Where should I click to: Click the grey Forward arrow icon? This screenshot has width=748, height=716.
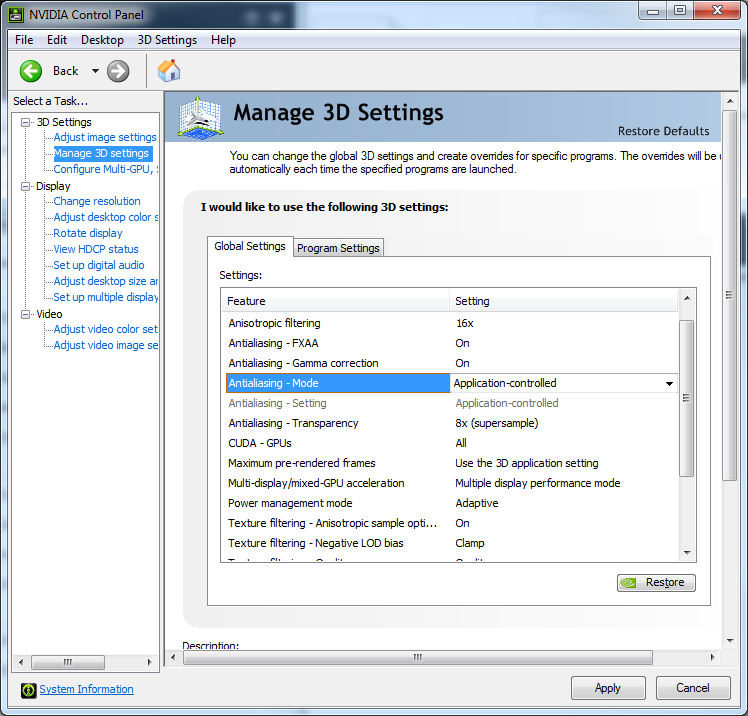tap(118, 71)
